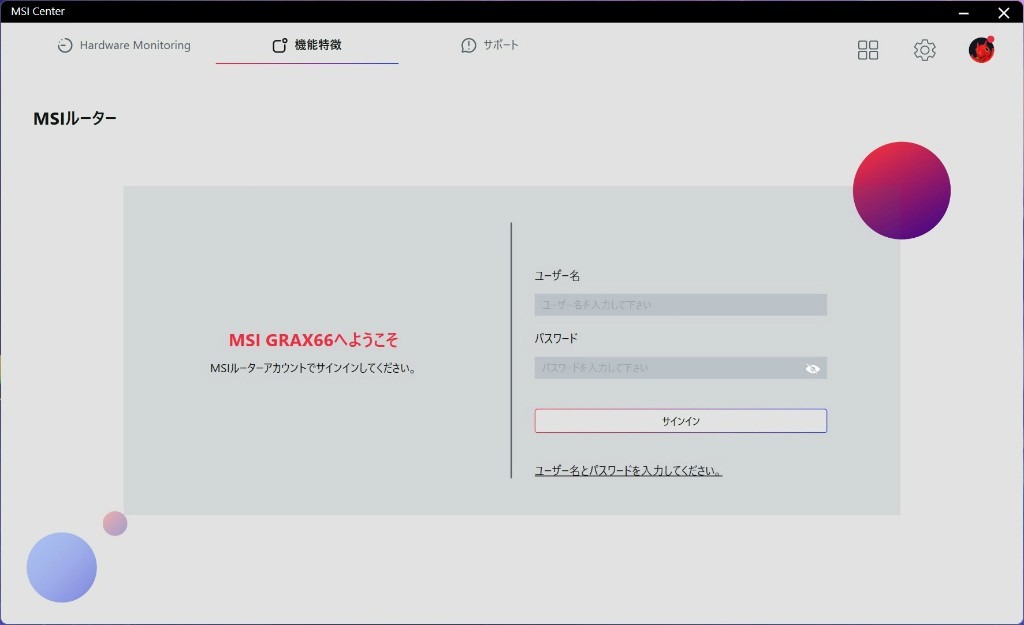Minimize the MSI Center window
Image resolution: width=1024 pixels, height=625 pixels.
click(x=964, y=13)
